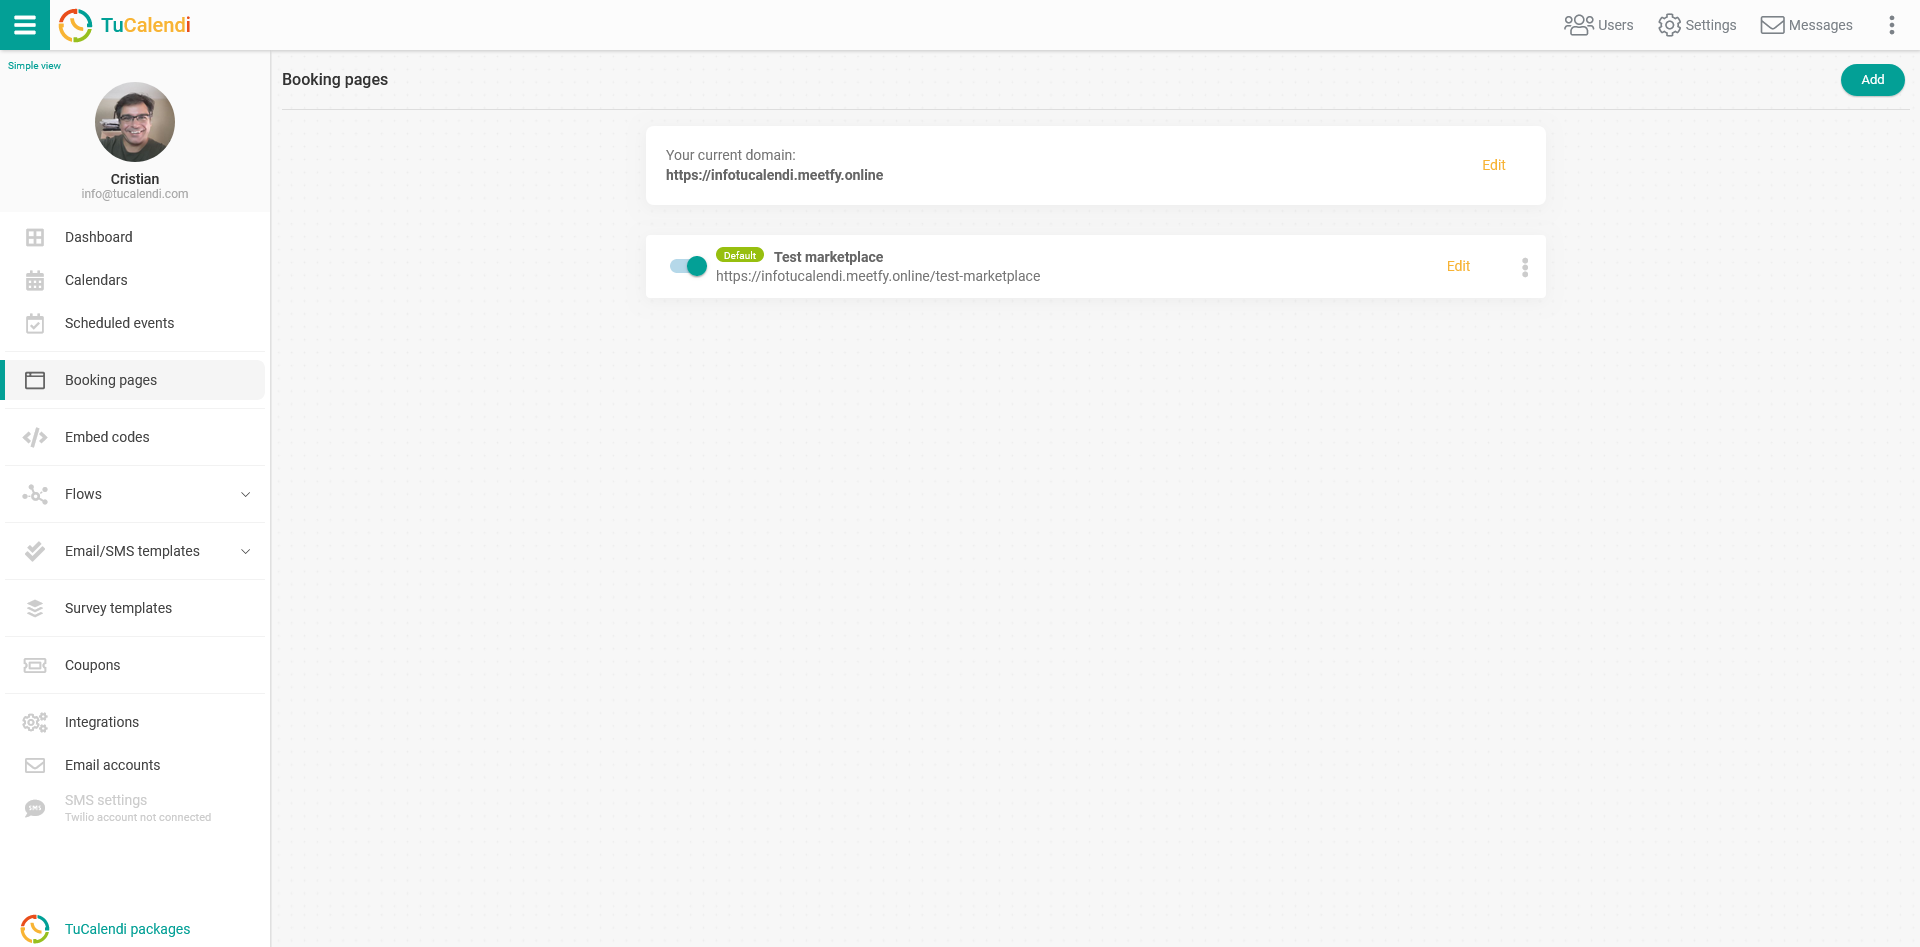Open top-right vertical dots menu
The height and width of the screenshot is (947, 1920).
pos(1891,25)
